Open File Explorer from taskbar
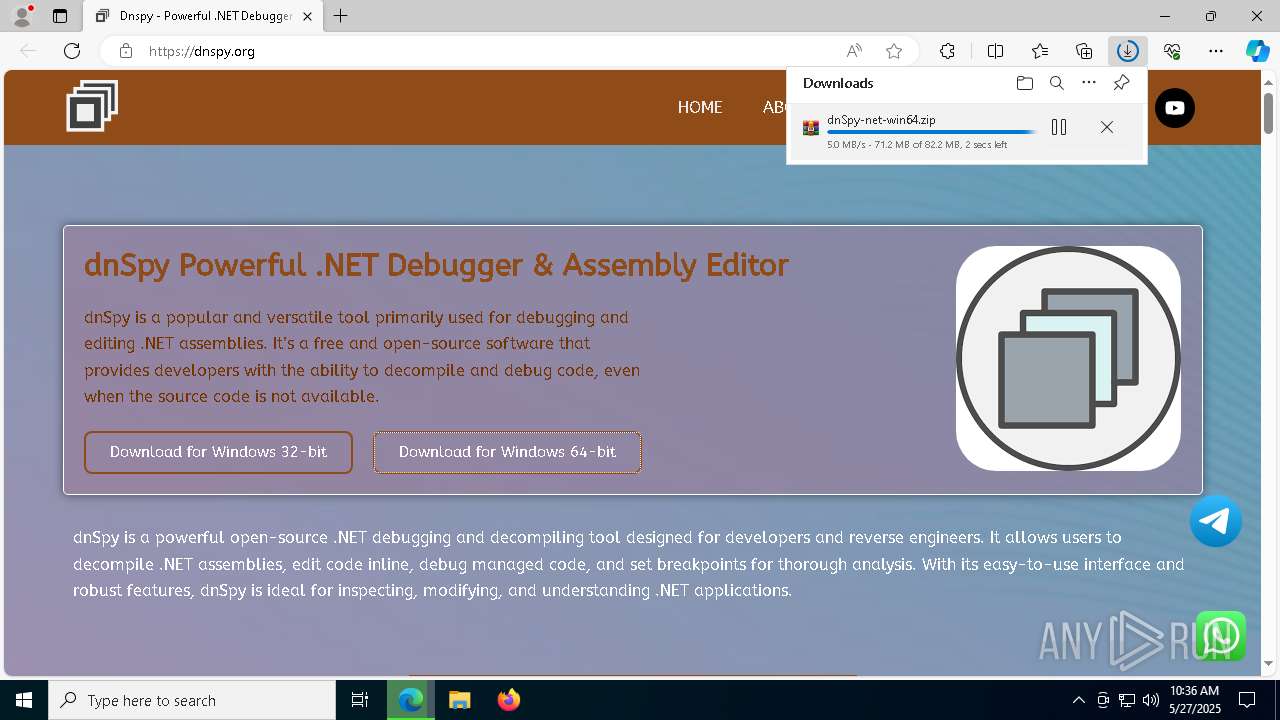The height and width of the screenshot is (720, 1280). click(459, 700)
